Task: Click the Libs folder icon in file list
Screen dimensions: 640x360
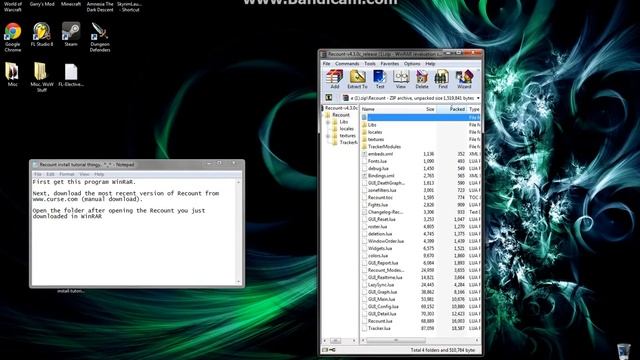Action: (364, 124)
